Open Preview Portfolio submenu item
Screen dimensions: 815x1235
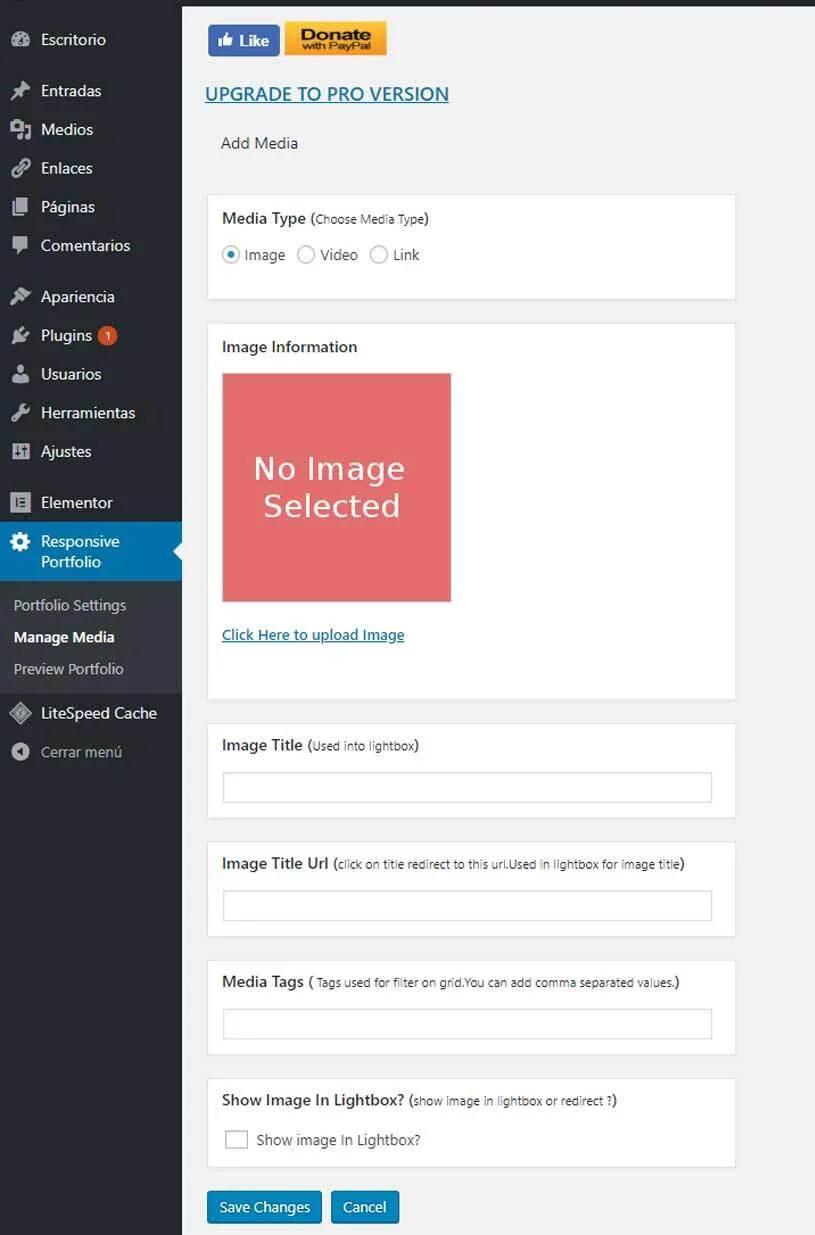[x=67, y=669]
